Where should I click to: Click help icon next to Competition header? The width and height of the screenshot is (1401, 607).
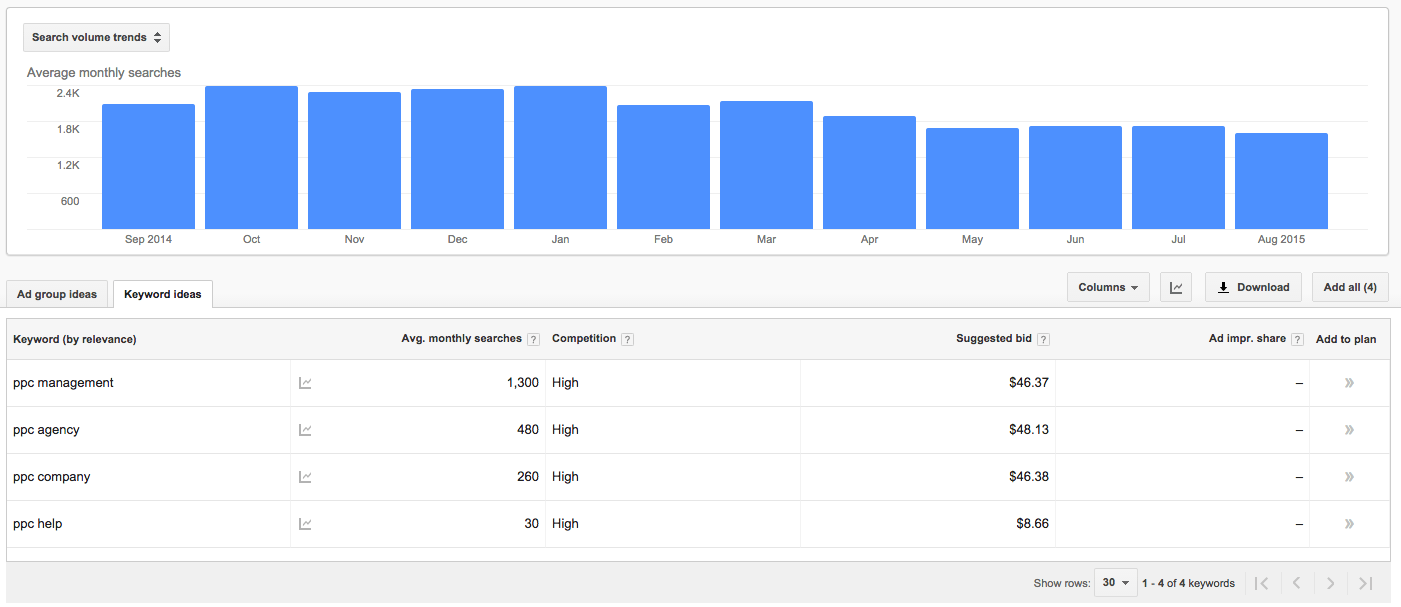coord(627,340)
